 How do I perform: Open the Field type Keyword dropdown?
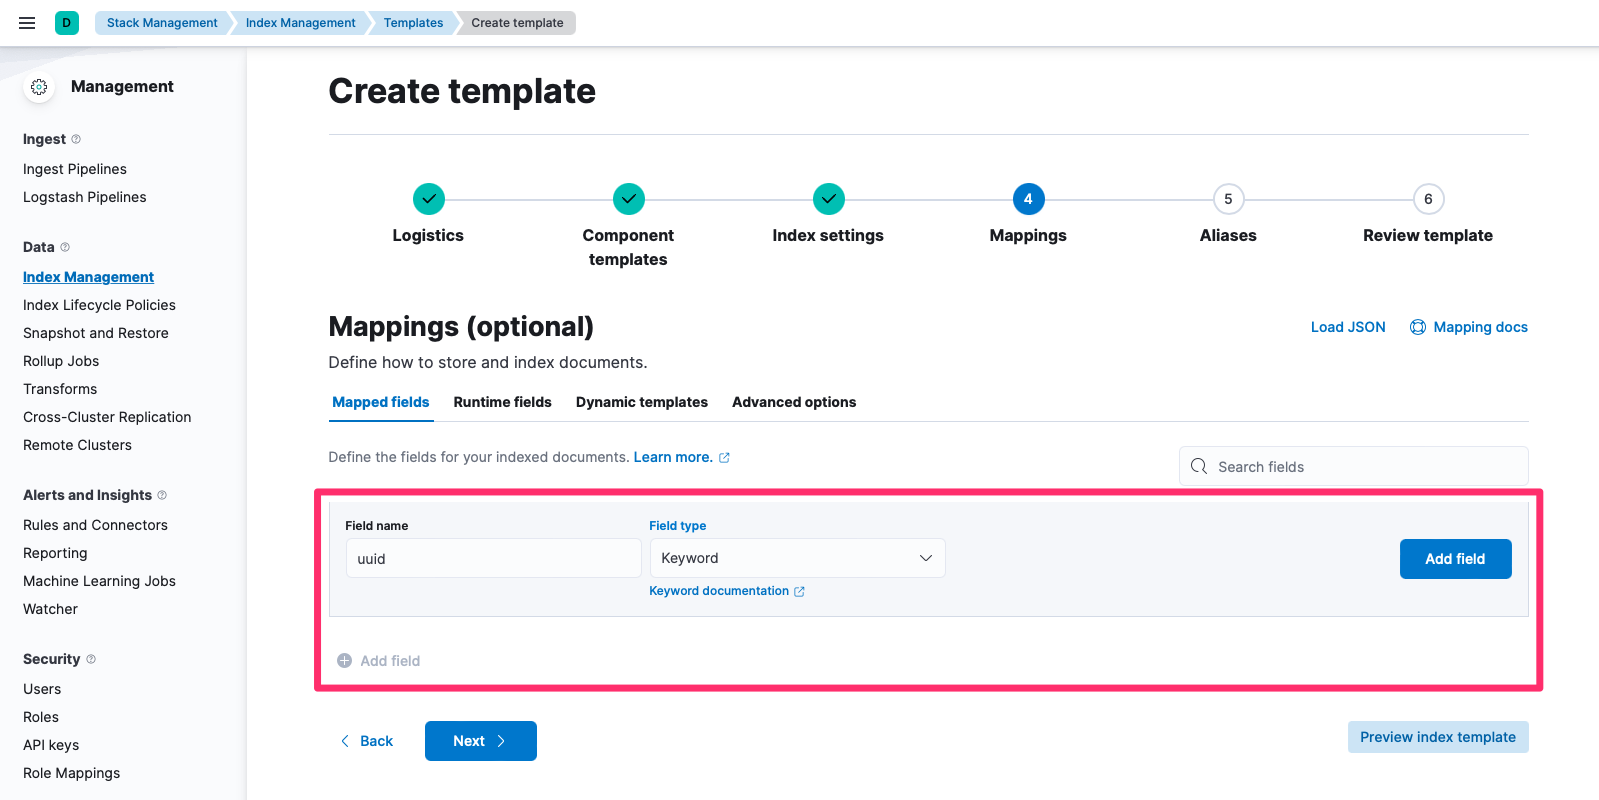coord(796,558)
